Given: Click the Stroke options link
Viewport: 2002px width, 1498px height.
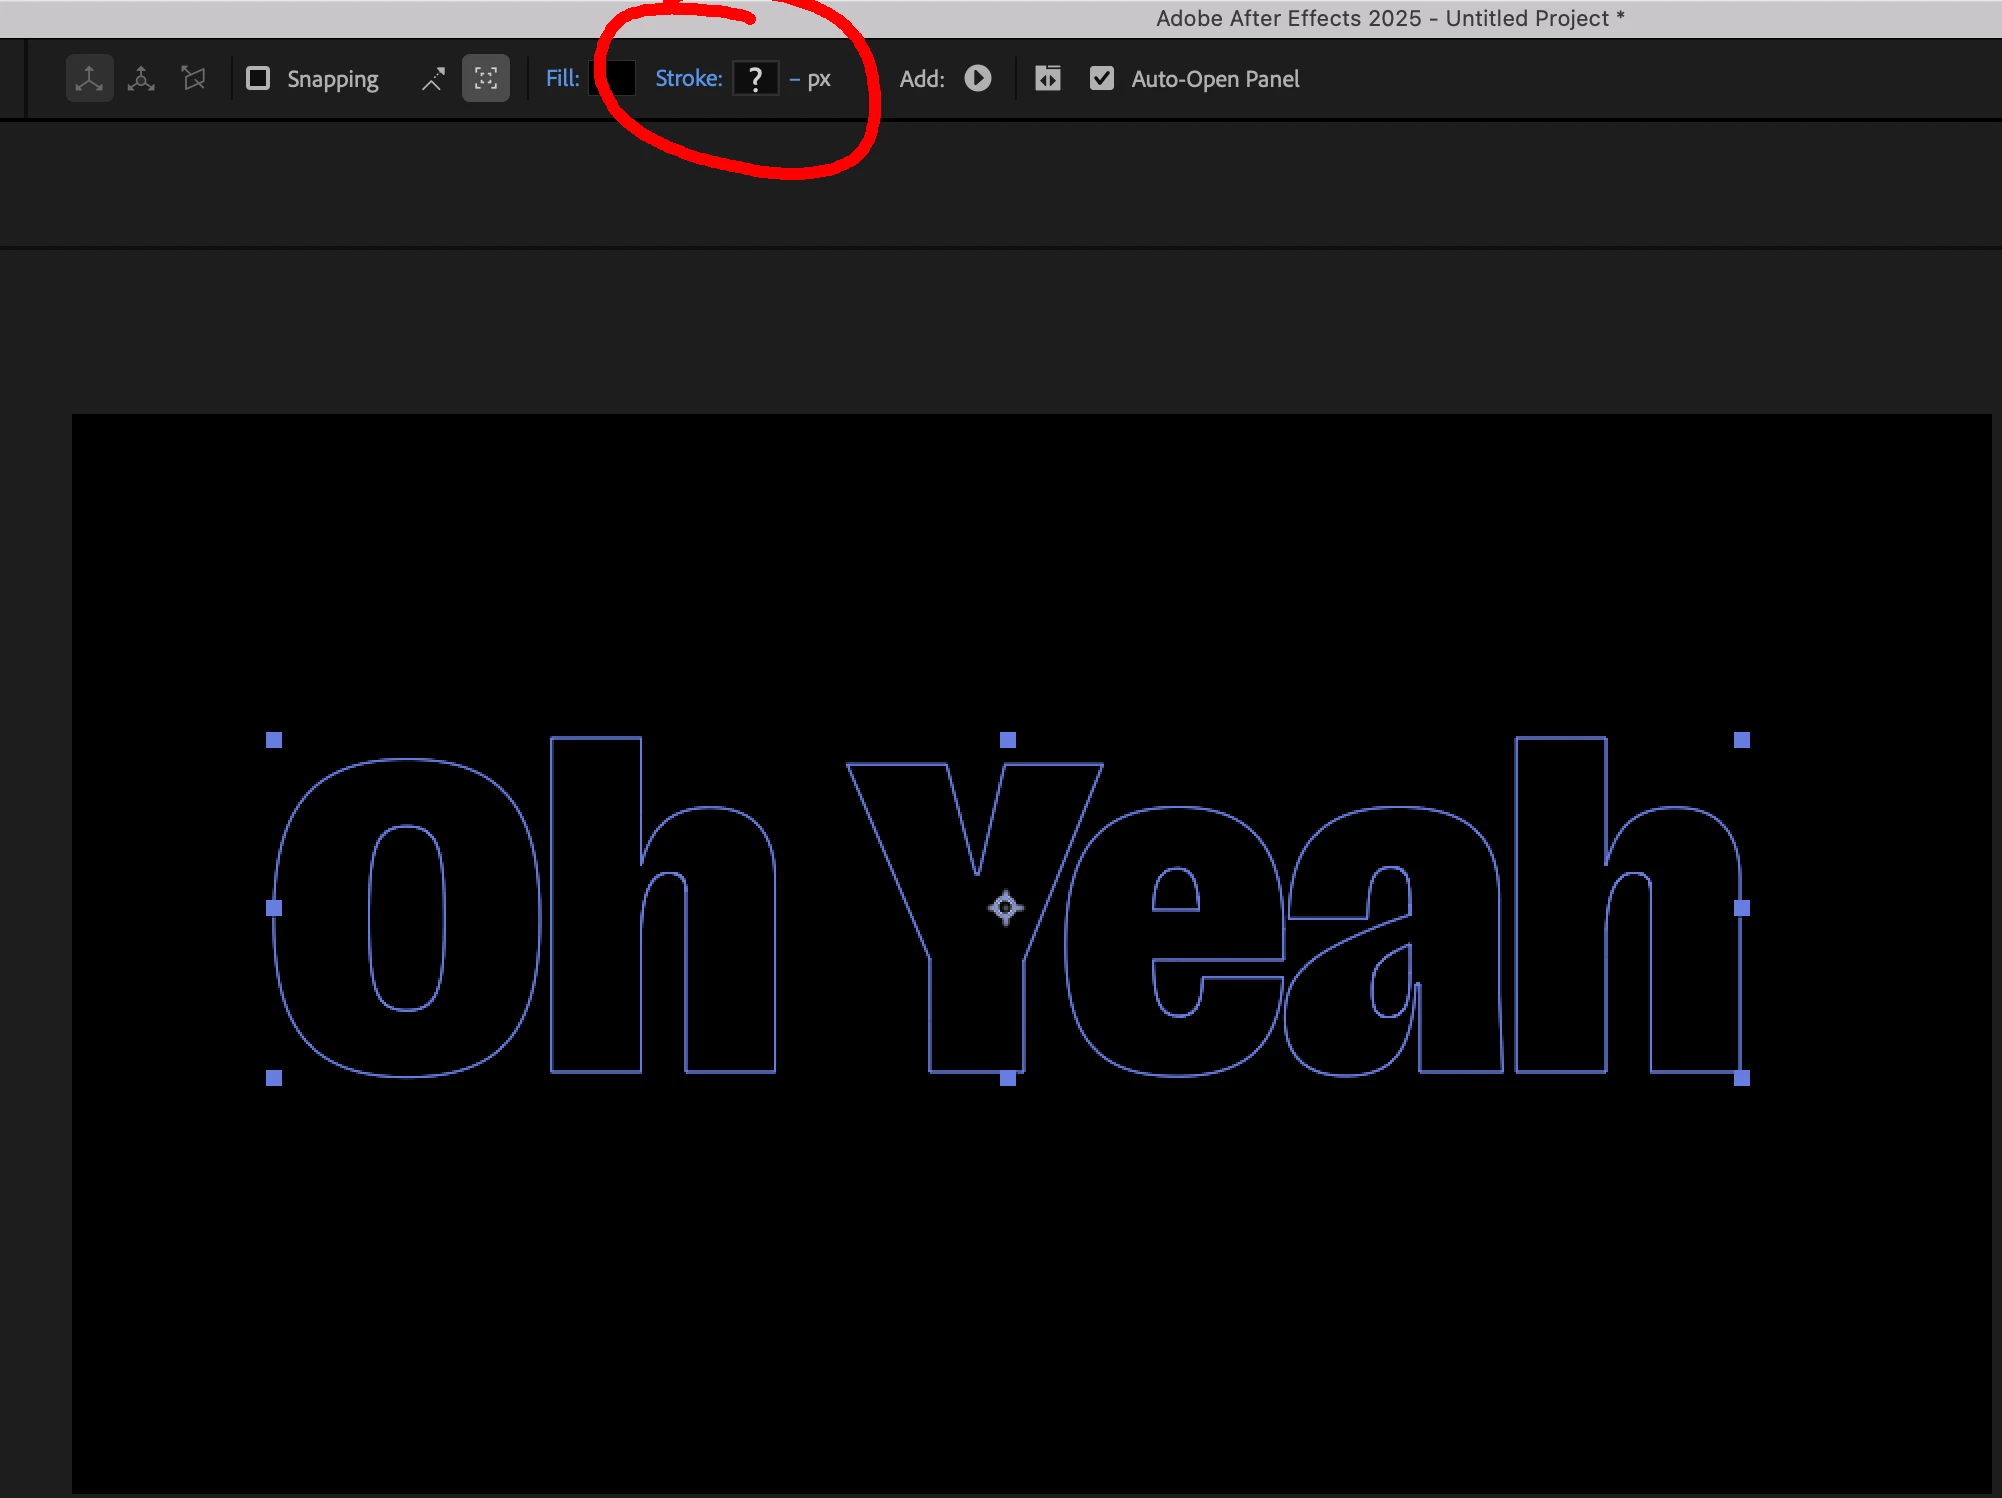Looking at the screenshot, I should point(688,78).
